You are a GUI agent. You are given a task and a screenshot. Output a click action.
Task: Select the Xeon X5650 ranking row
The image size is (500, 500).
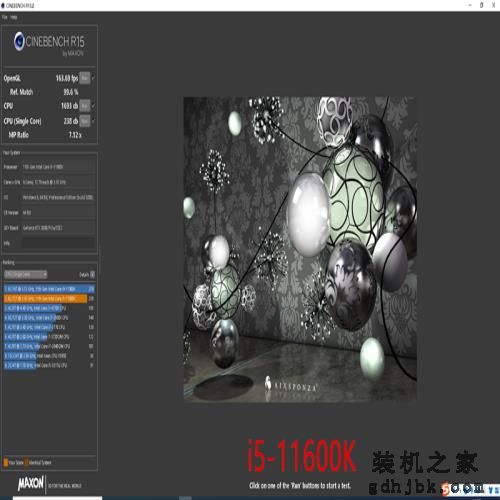tap(49, 356)
